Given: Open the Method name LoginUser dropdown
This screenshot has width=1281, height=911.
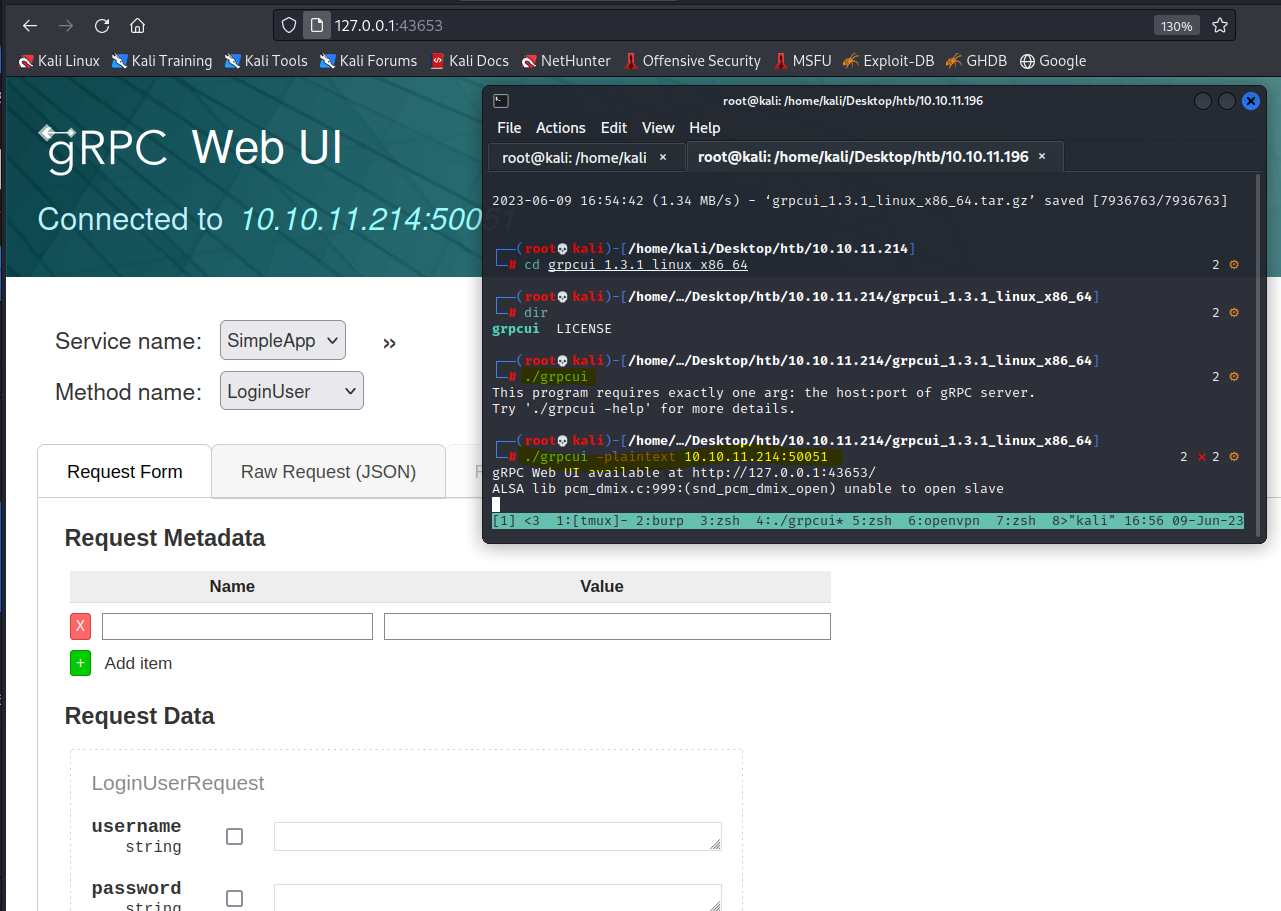Looking at the screenshot, I should pyautogui.click(x=291, y=391).
